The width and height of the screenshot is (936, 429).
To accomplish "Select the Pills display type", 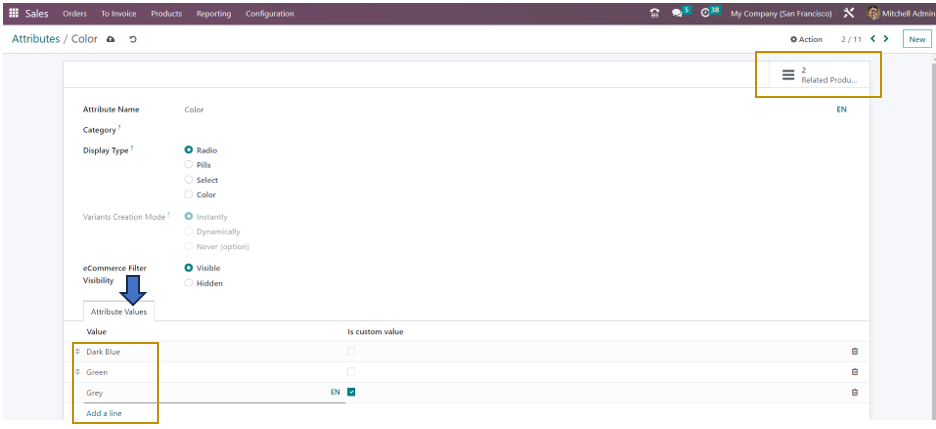I will tap(189, 165).
